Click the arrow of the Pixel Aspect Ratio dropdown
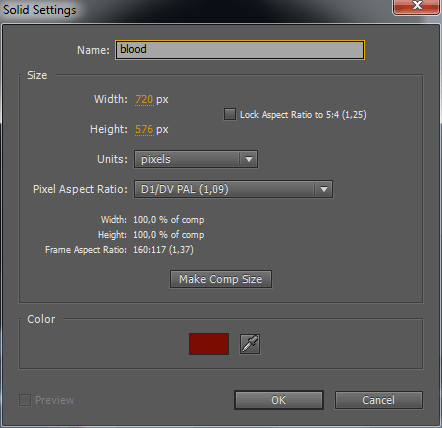Viewport: 442px width, 428px height. 324,189
